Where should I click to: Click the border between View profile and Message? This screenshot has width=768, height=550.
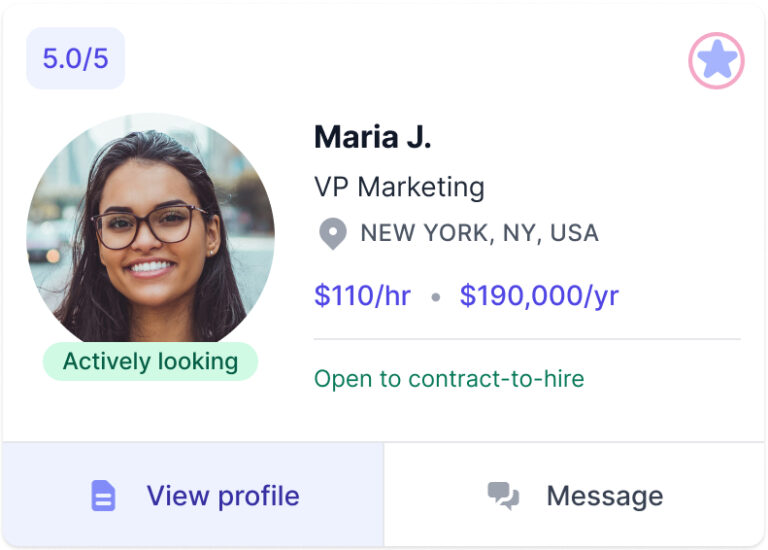[384, 495]
